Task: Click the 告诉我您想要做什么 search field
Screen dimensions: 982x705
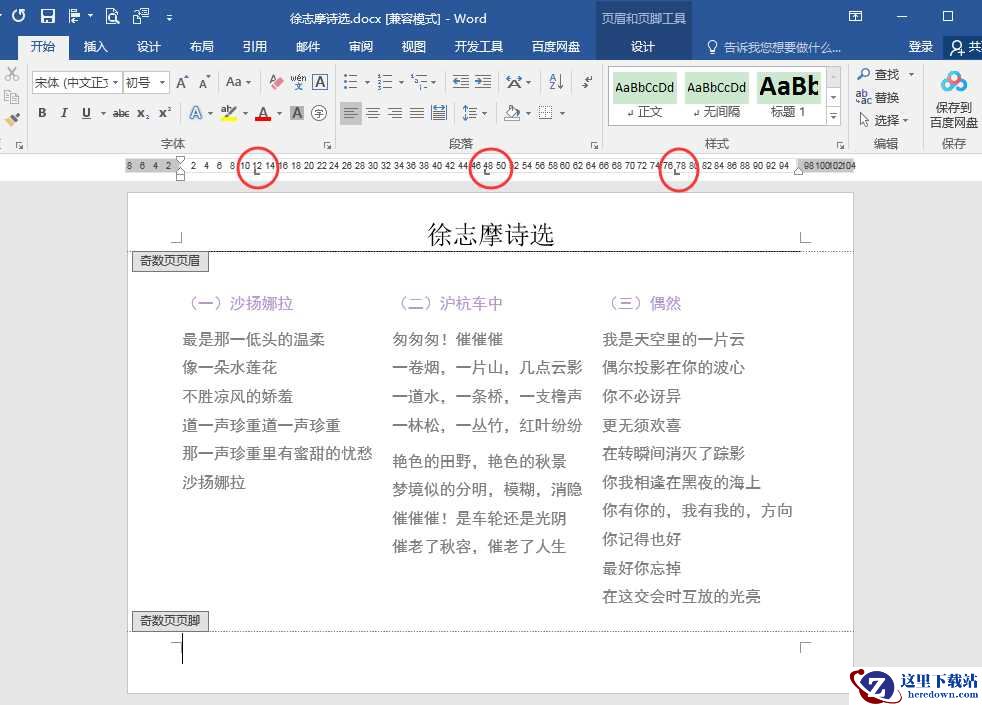Action: pyautogui.click(x=774, y=47)
